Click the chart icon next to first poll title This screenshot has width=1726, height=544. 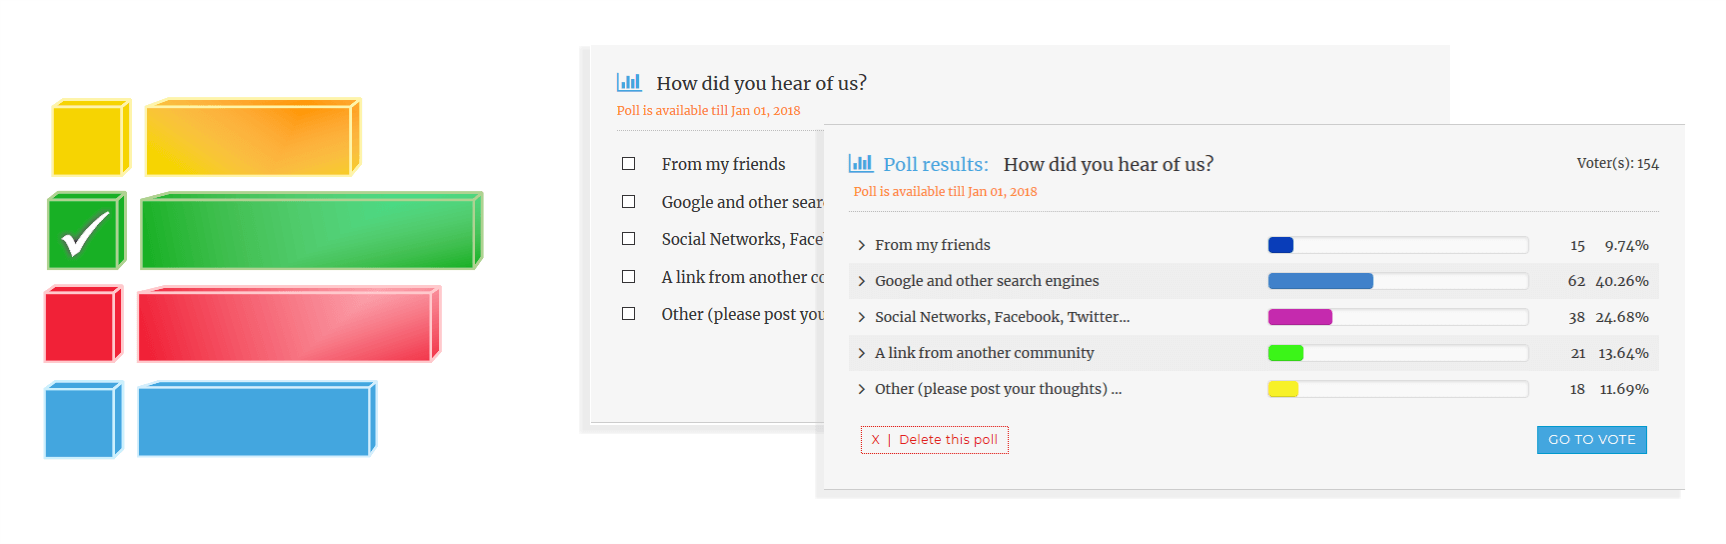[x=629, y=82]
